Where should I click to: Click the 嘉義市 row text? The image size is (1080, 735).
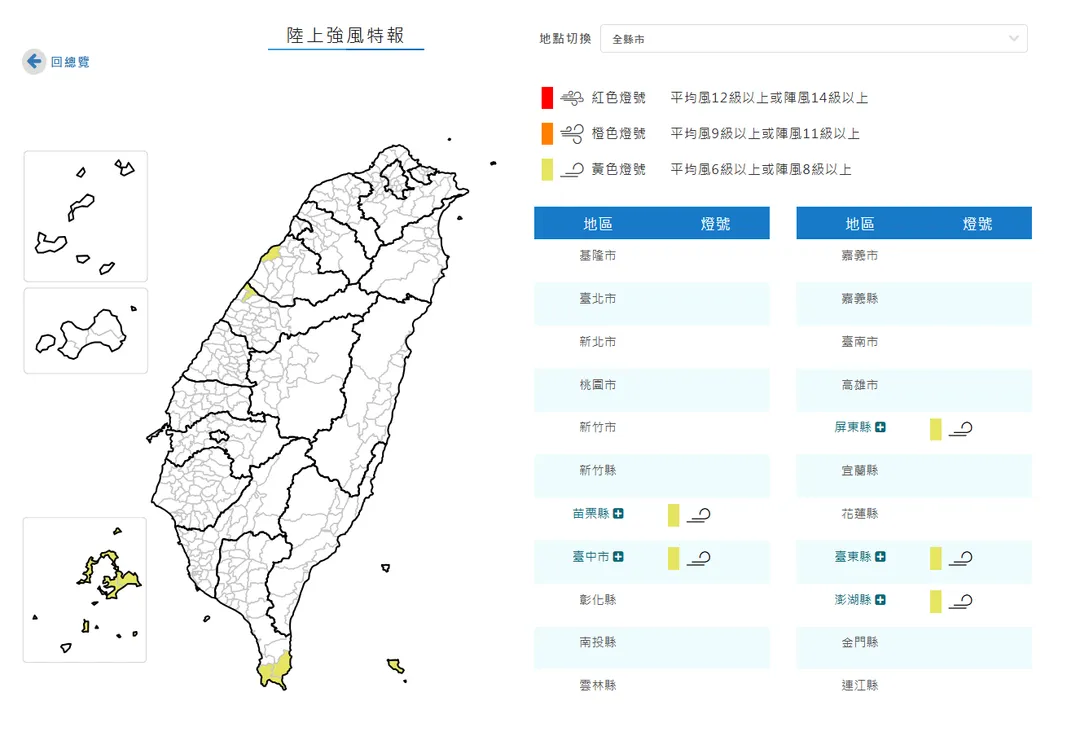pyautogui.click(x=860, y=256)
